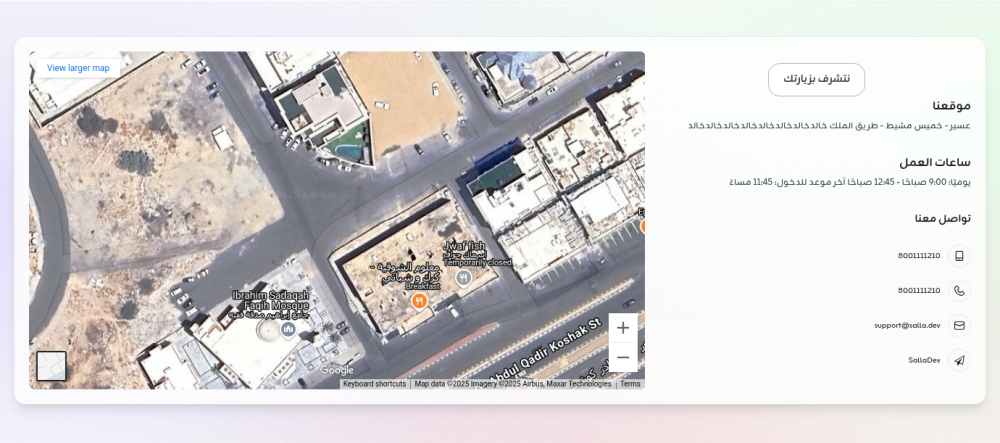The height and width of the screenshot is (443, 1000).
Task: Click the orange Breakfast restaurant marker
Action: coord(420,300)
